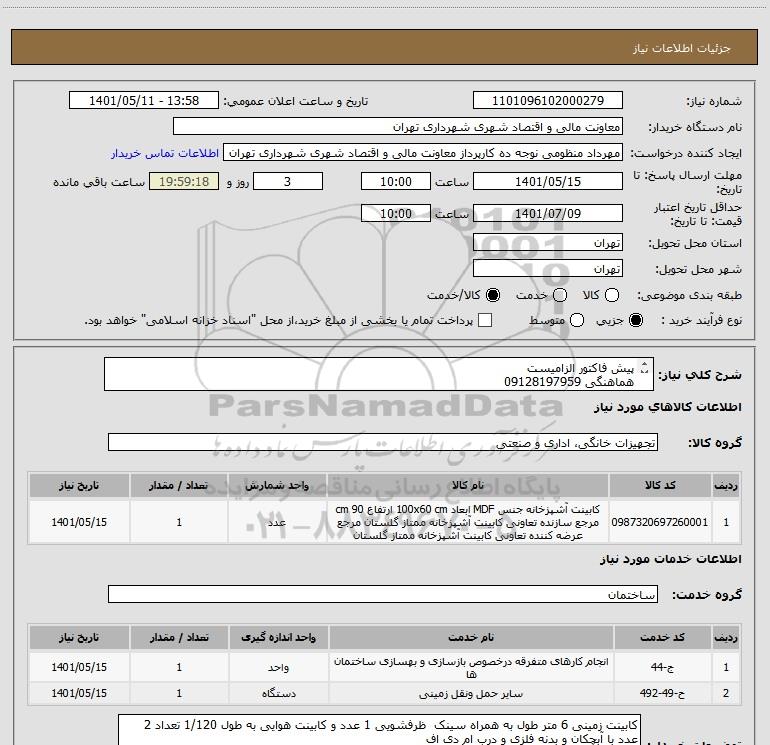Click the response deadline time 10:00 field
Image resolution: width=770 pixels, height=745 pixels.
point(396,181)
